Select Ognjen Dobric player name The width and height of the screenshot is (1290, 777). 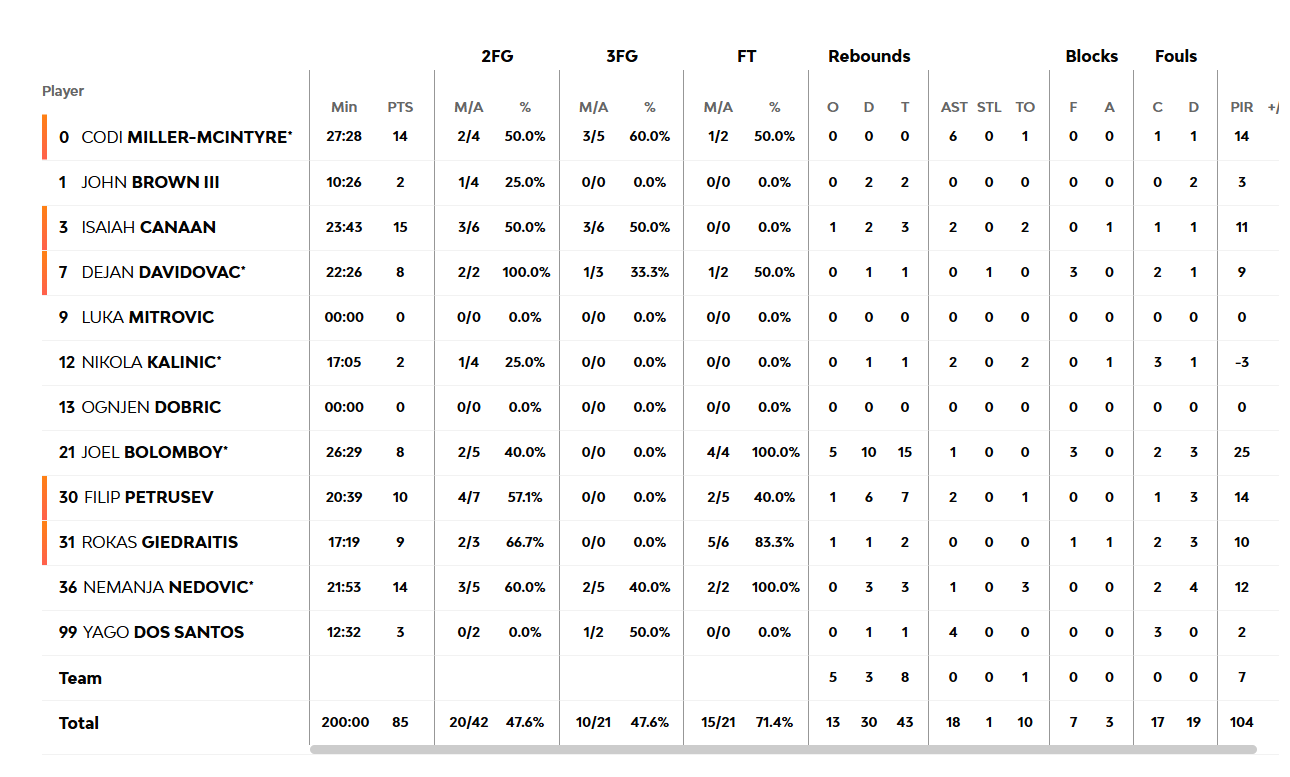click(x=152, y=407)
